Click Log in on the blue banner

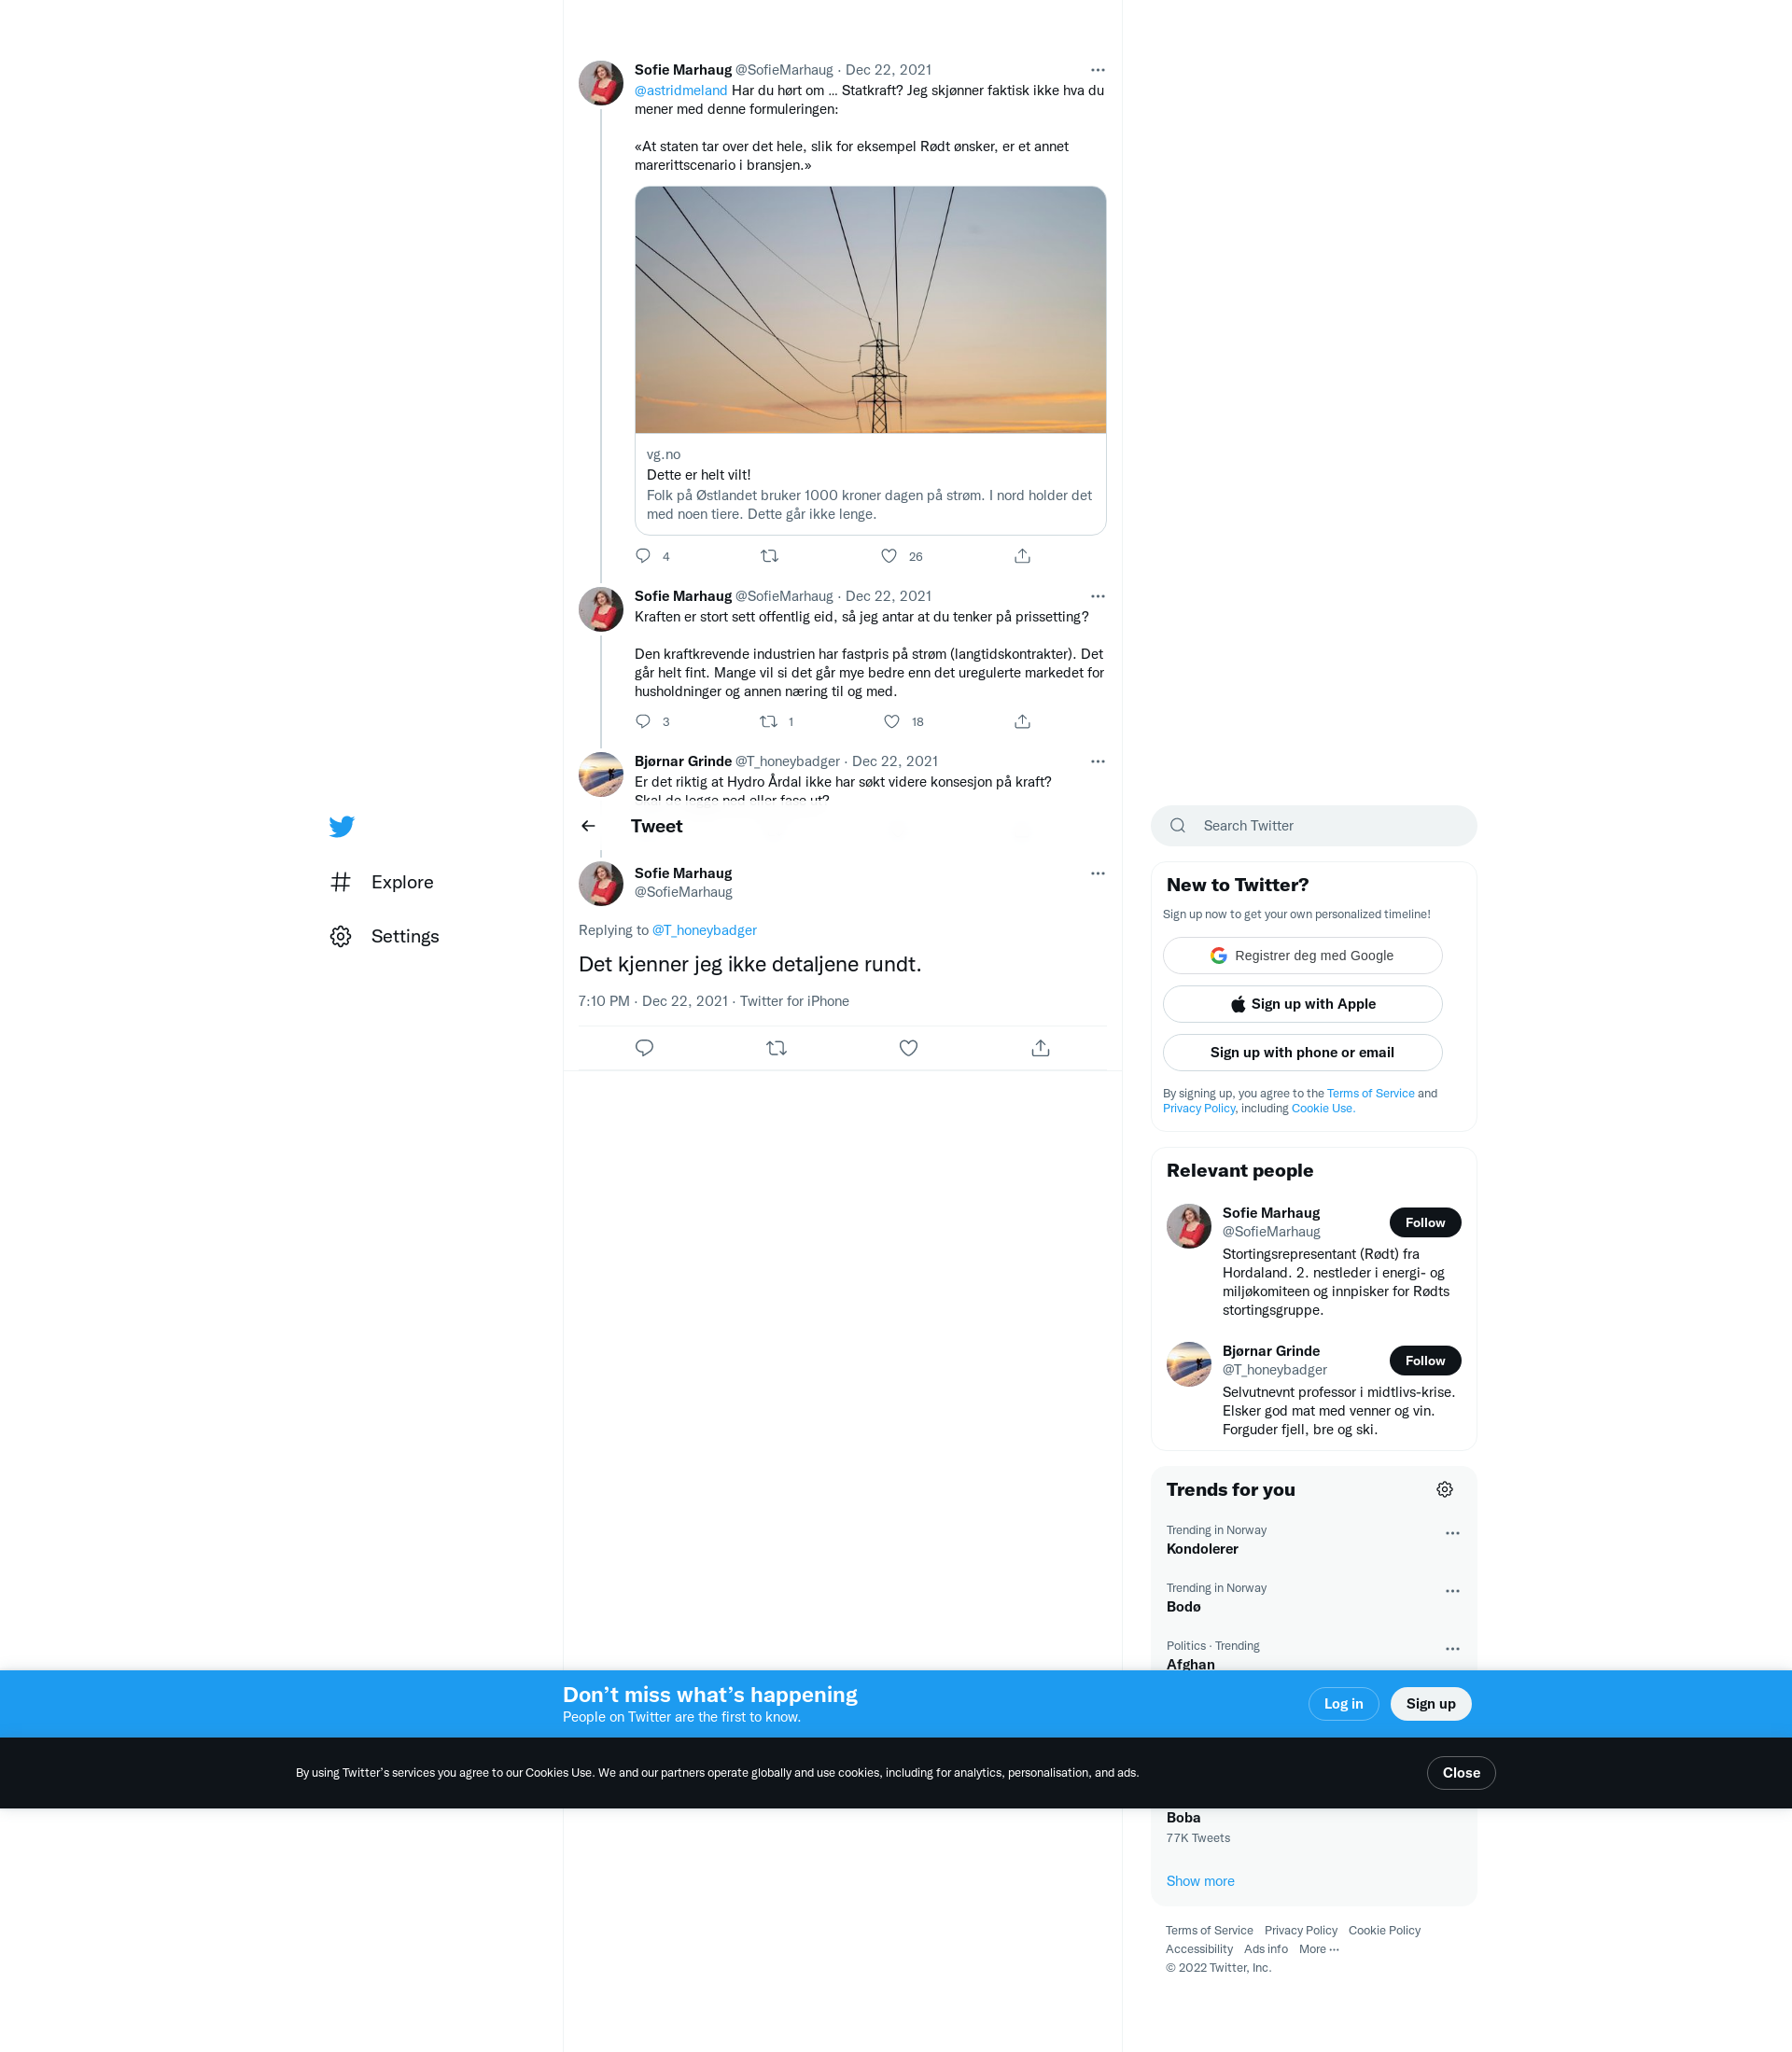click(x=1343, y=1704)
